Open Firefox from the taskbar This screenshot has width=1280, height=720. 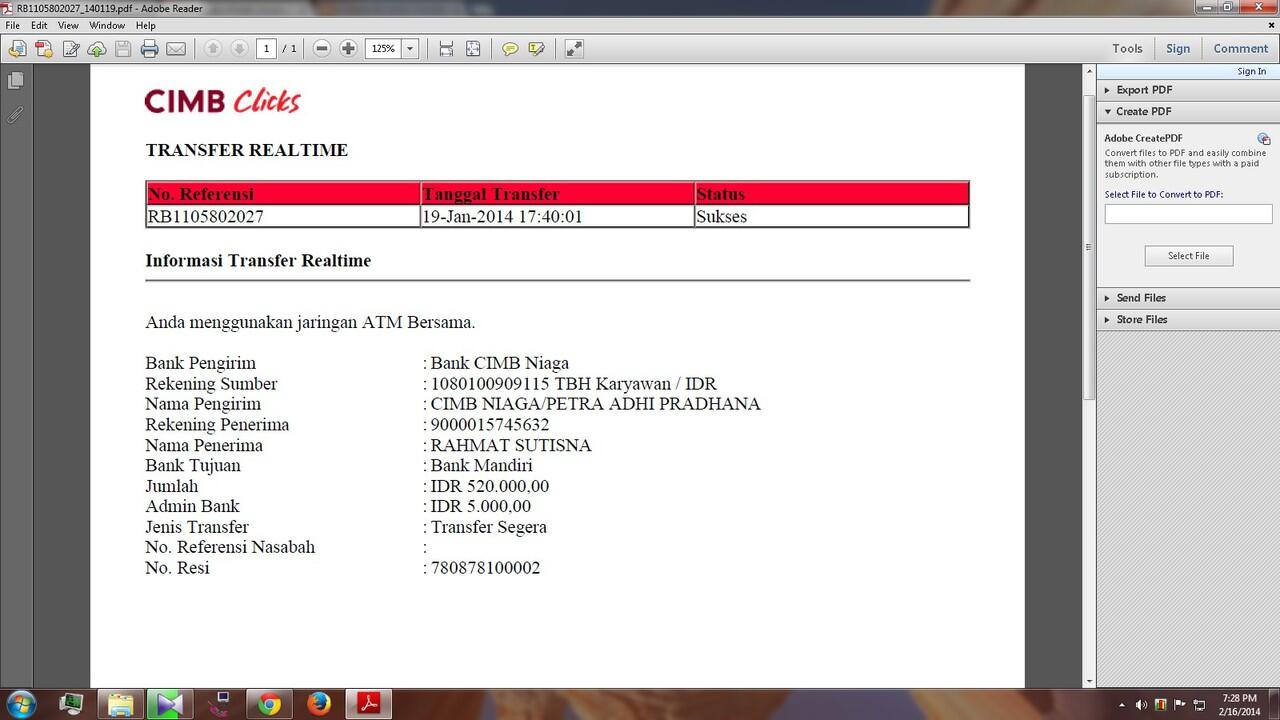click(x=319, y=704)
